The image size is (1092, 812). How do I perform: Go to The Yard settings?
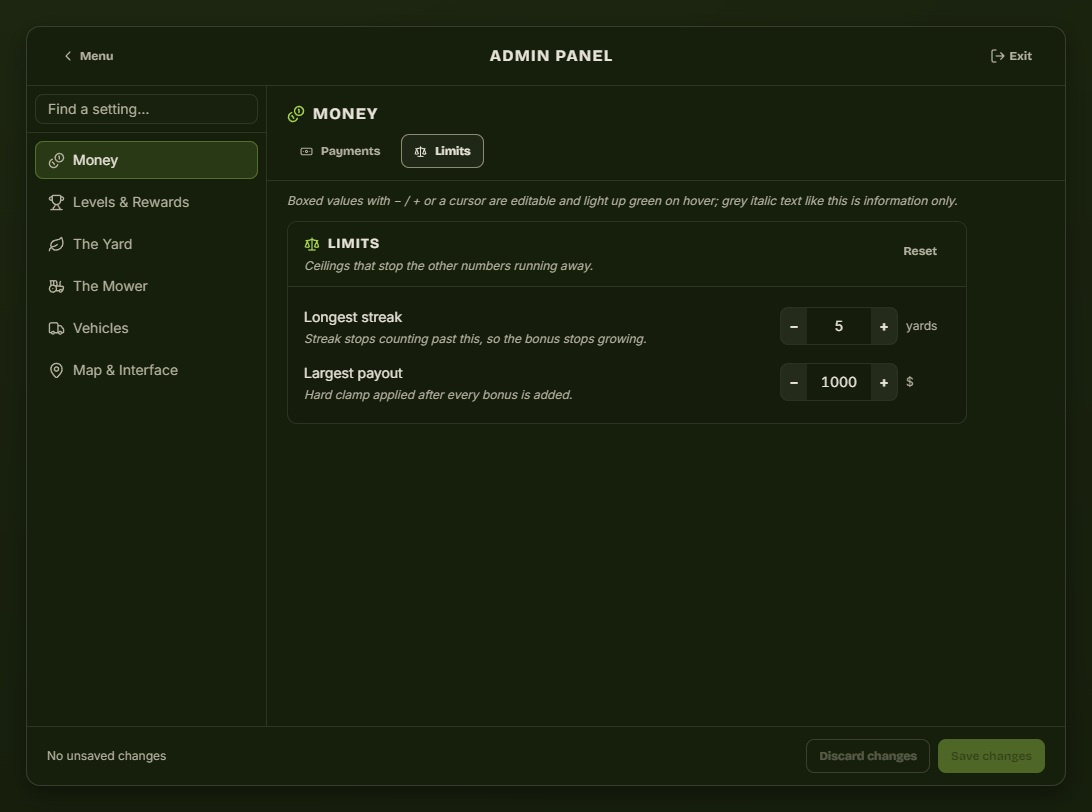[146, 244]
